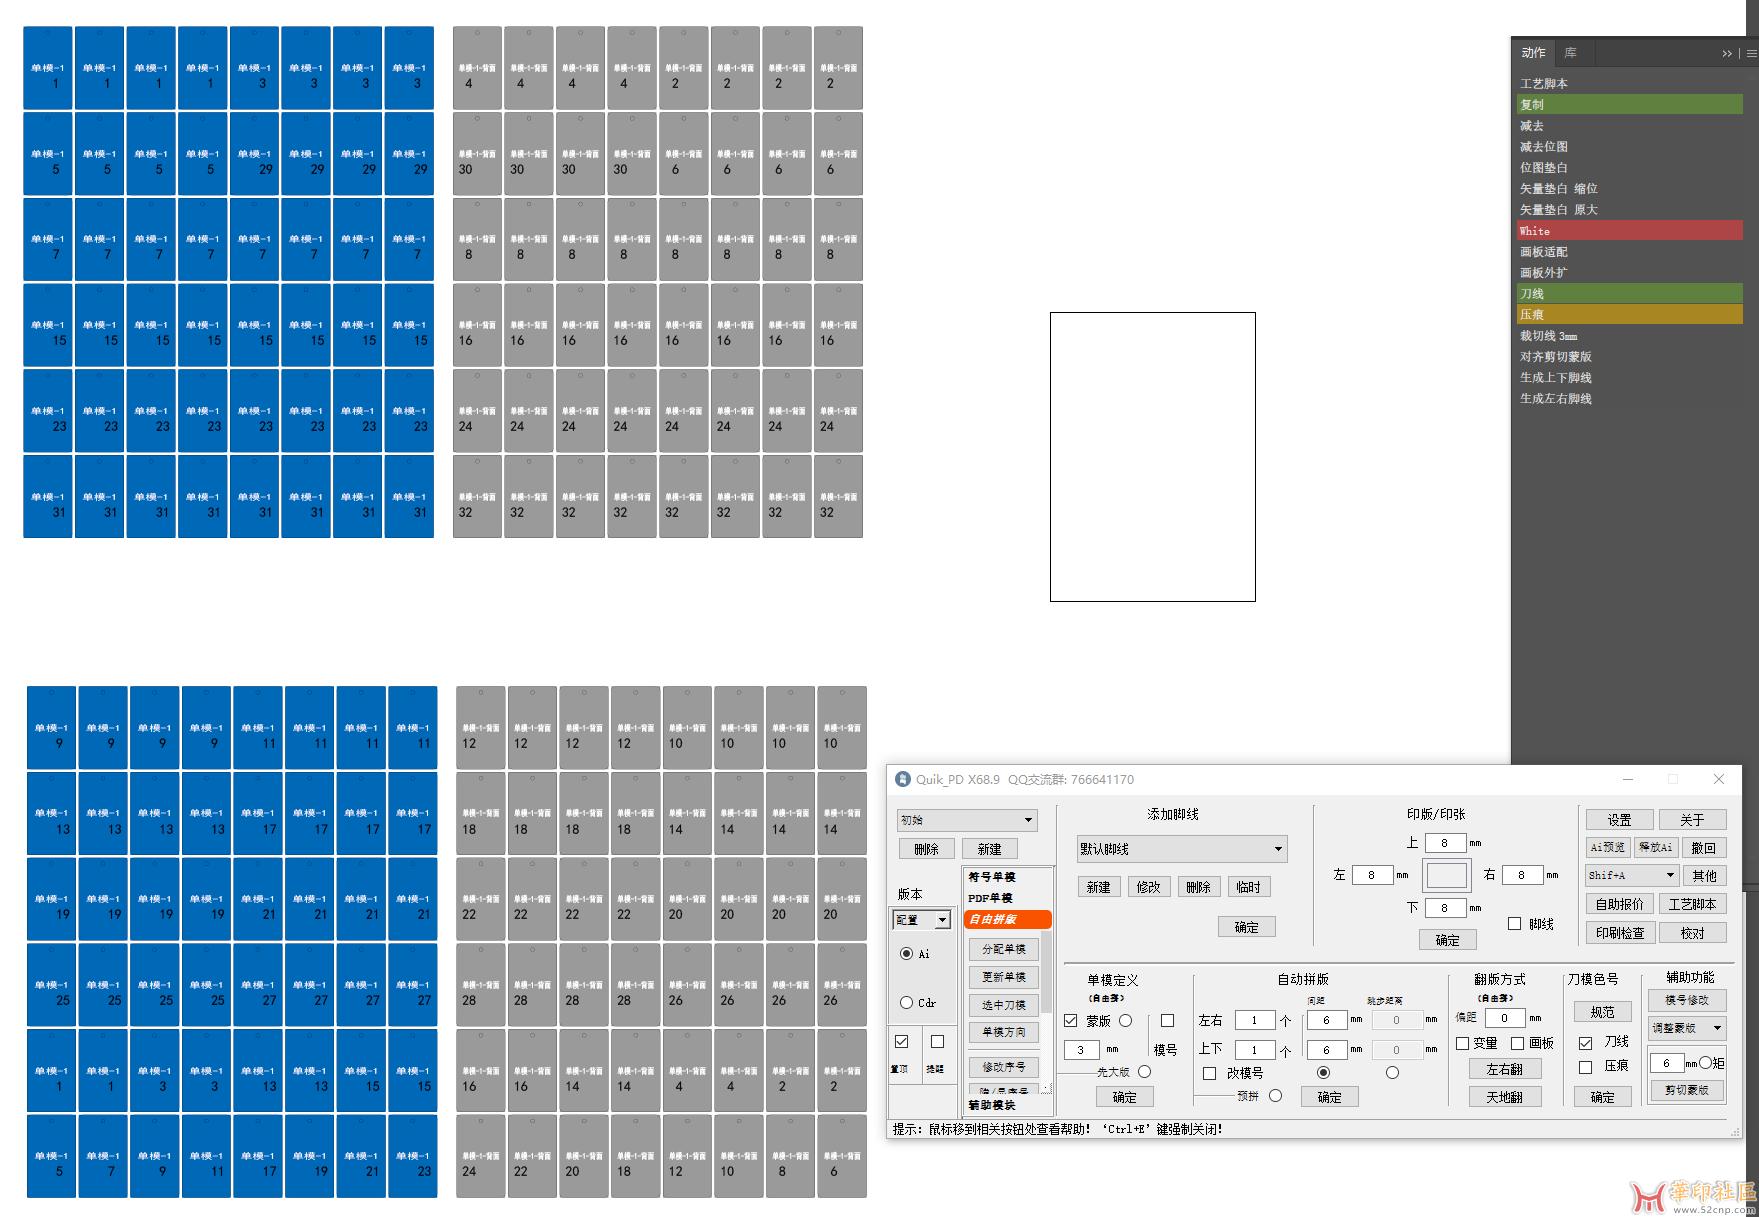
Task: Click the 印刷检查 button
Action: pyautogui.click(x=1619, y=933)
